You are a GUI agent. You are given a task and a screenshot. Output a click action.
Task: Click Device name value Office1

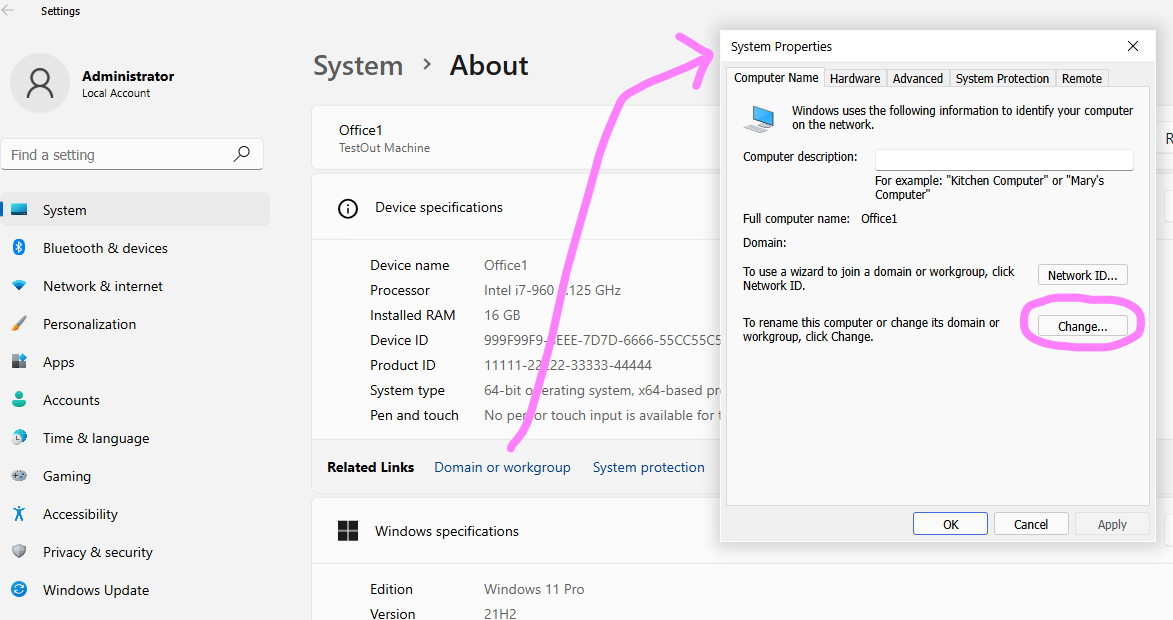[506, 266]
